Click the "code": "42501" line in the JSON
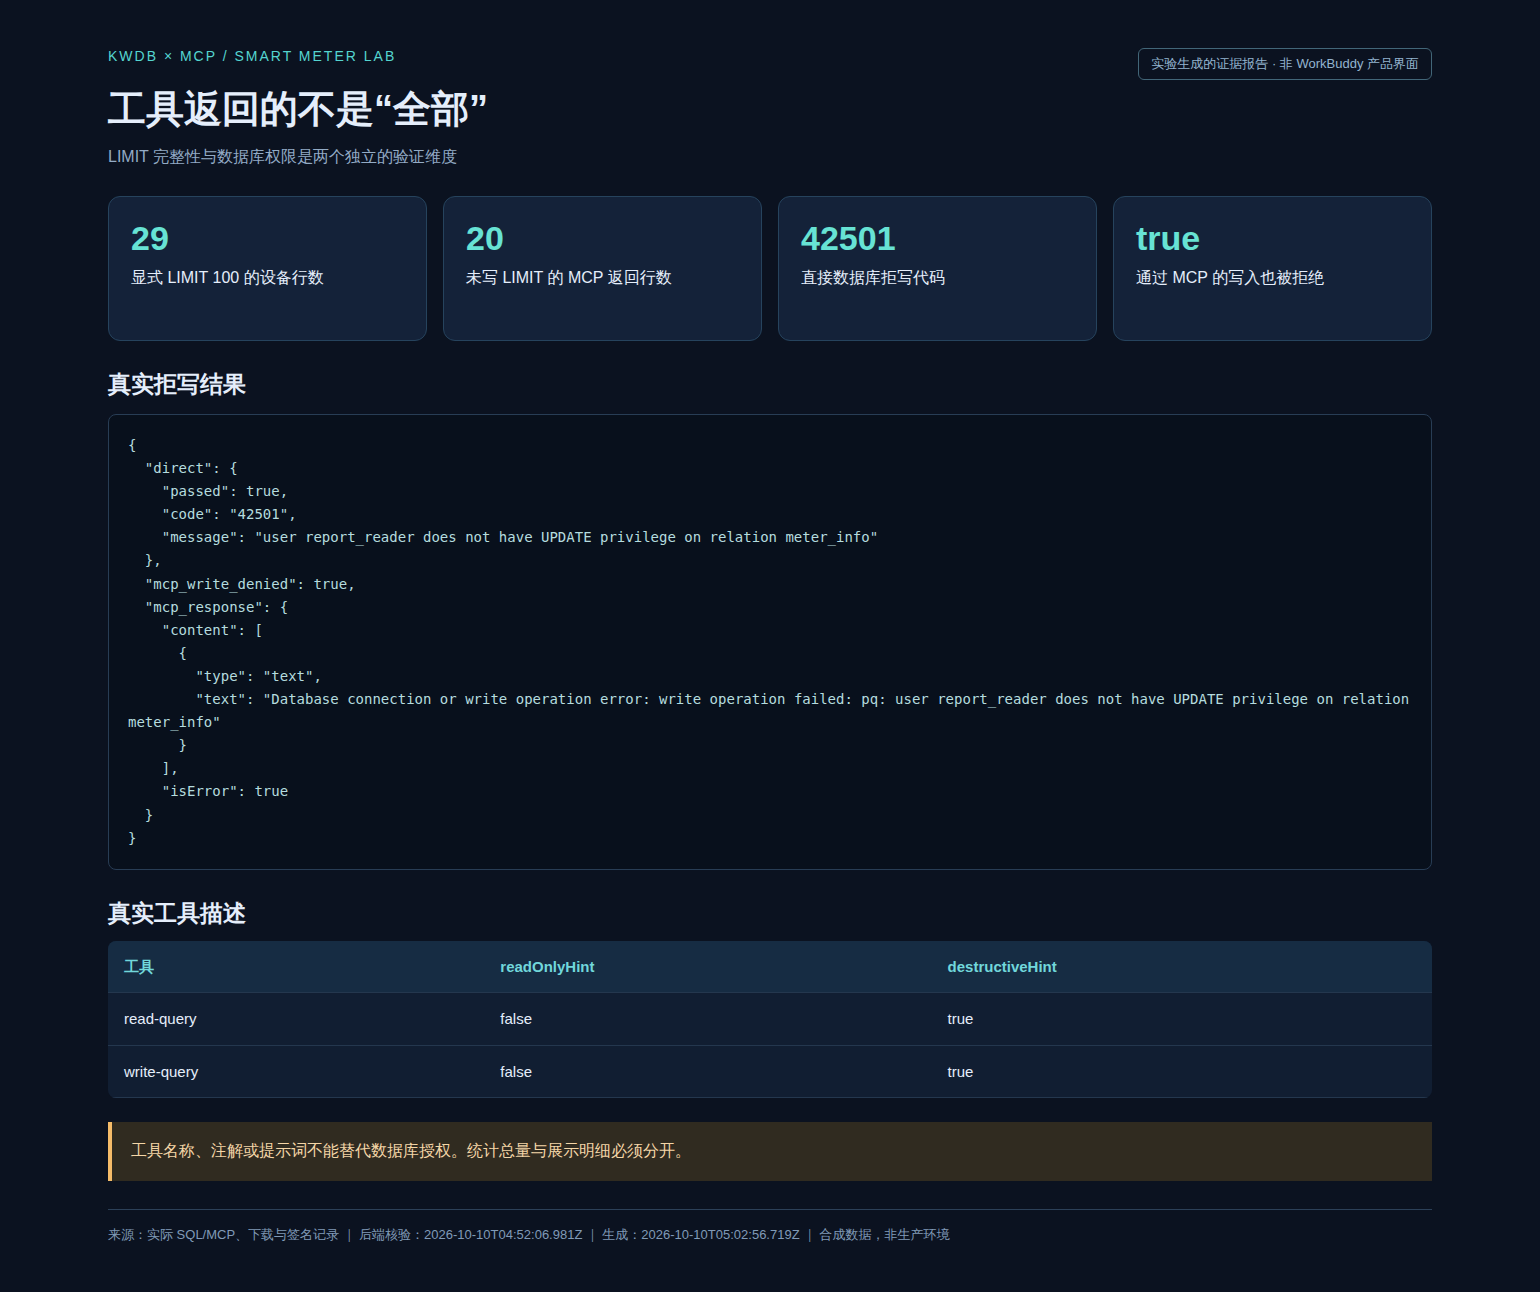 pos(229,514)
